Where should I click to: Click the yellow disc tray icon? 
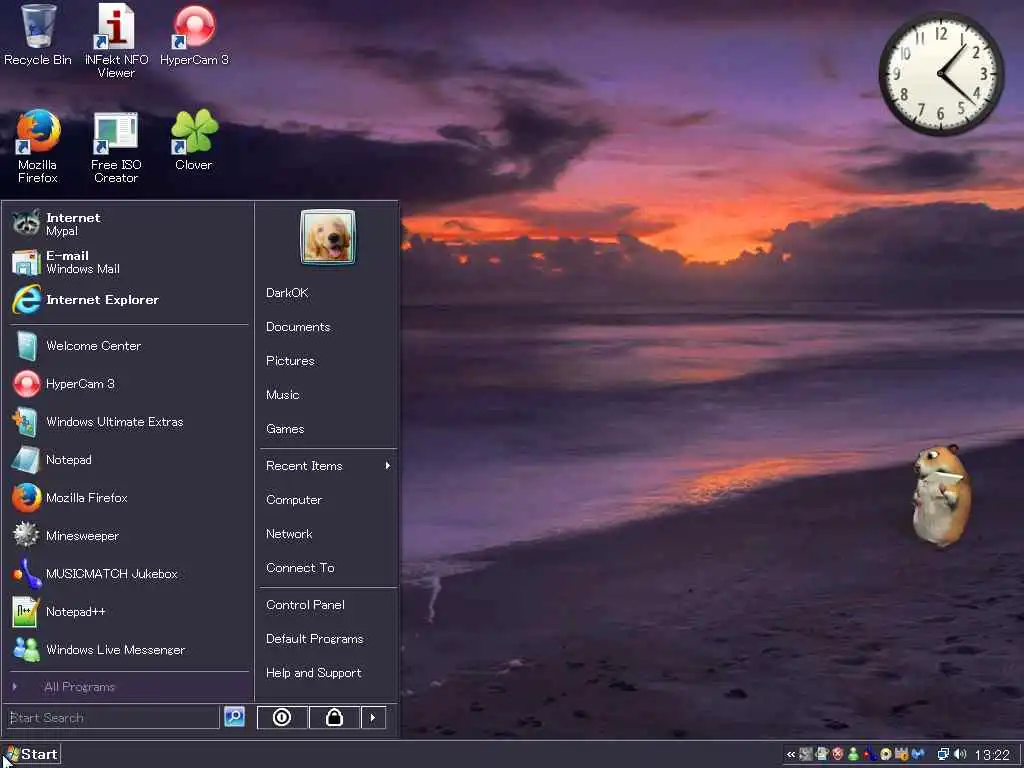[886, 754]
